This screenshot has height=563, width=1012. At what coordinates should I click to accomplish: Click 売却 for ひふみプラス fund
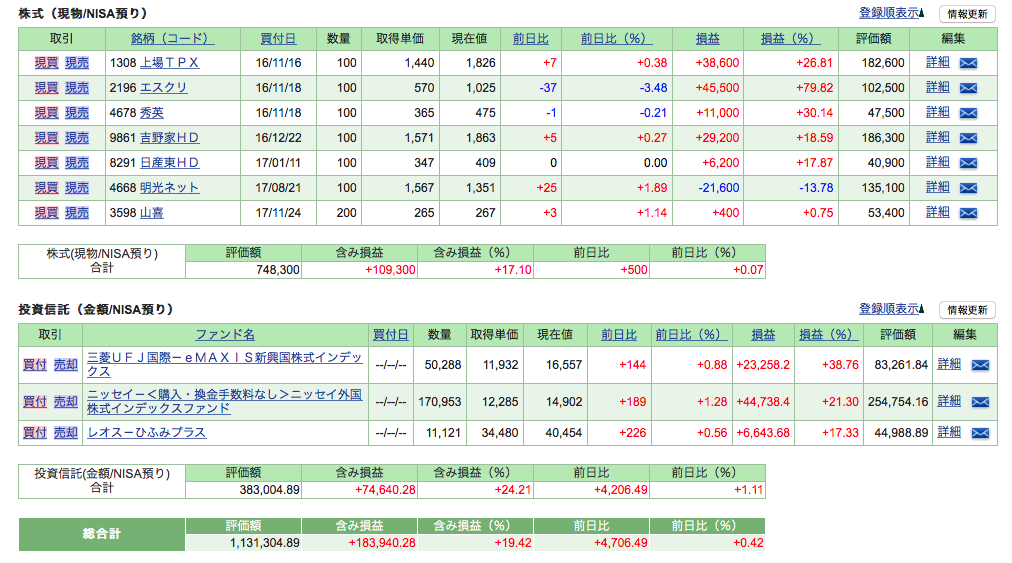coord(65,433)
